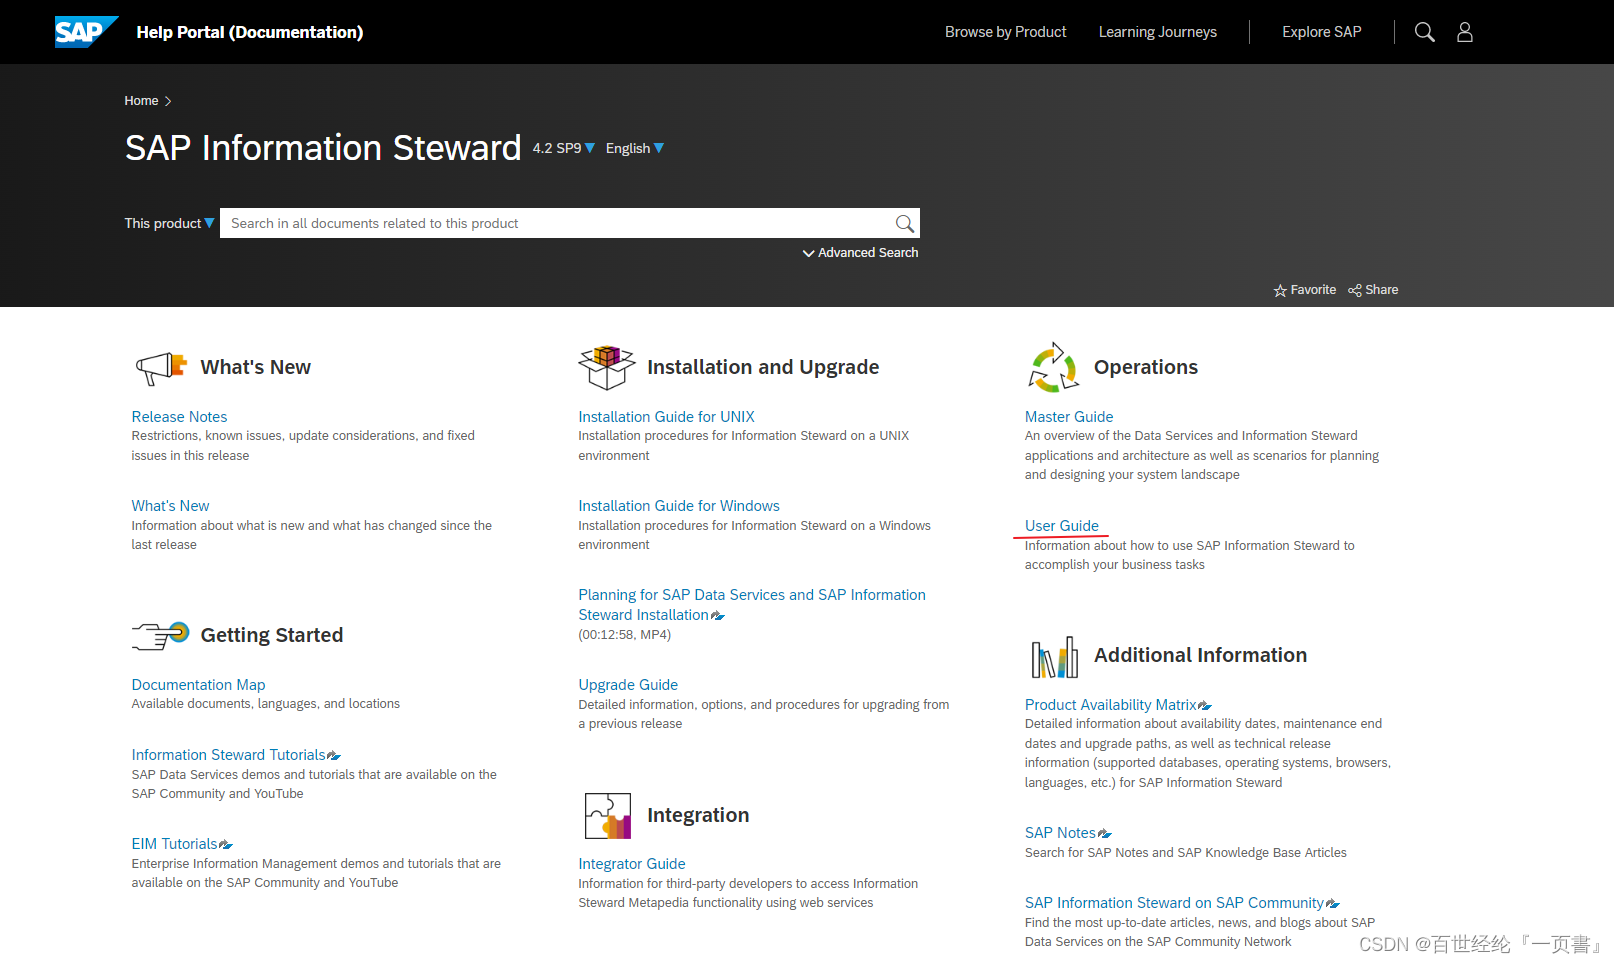Open the Release Notes link

(179, 417)
